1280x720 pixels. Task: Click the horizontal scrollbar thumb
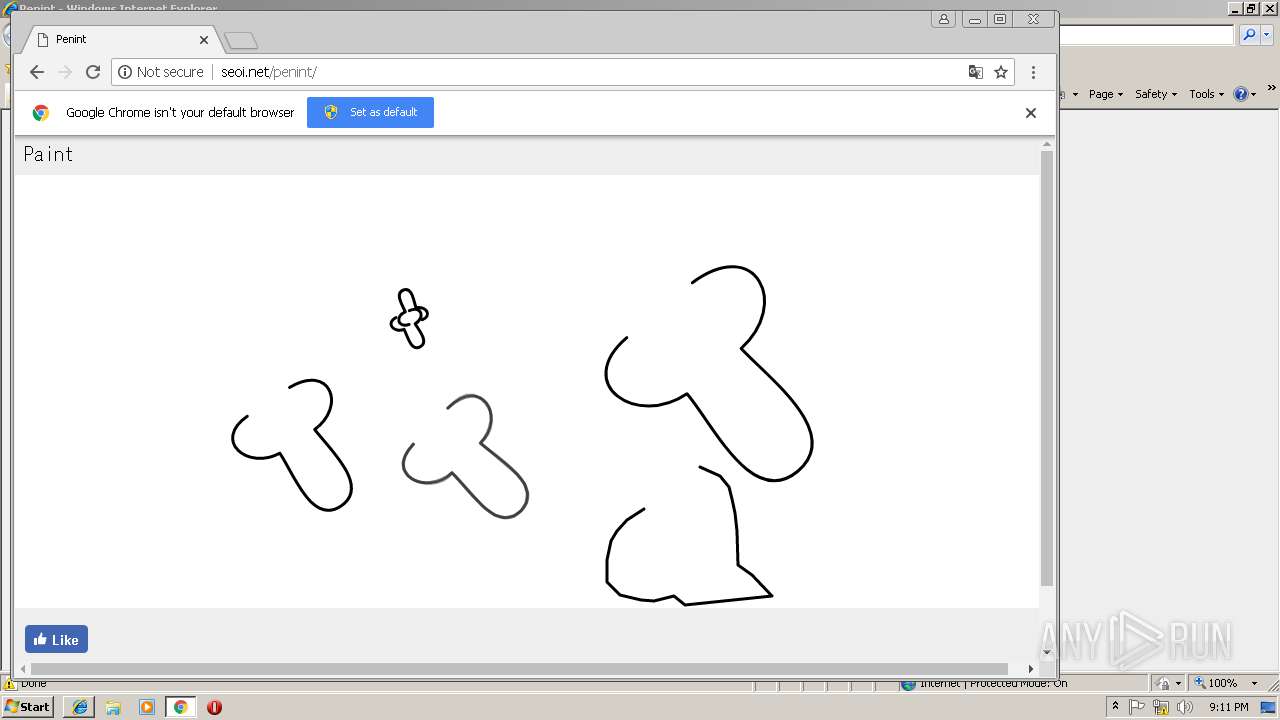tap(519, 669)
